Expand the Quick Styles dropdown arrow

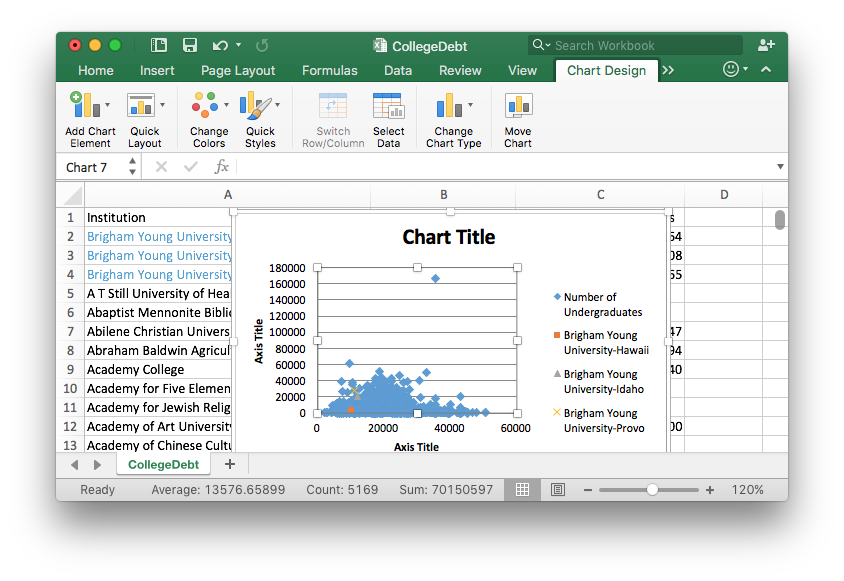click(x=277, y=104)
